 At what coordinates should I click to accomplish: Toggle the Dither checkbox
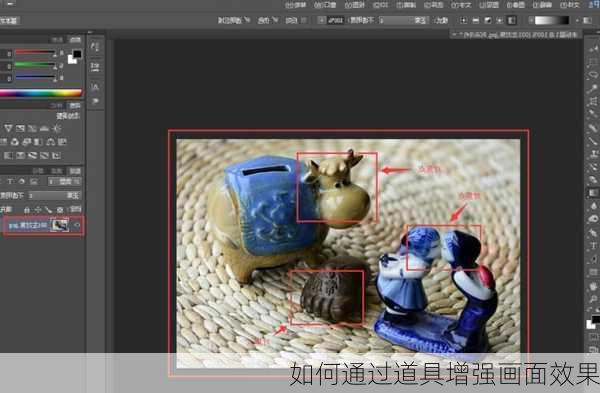point(276,20)
